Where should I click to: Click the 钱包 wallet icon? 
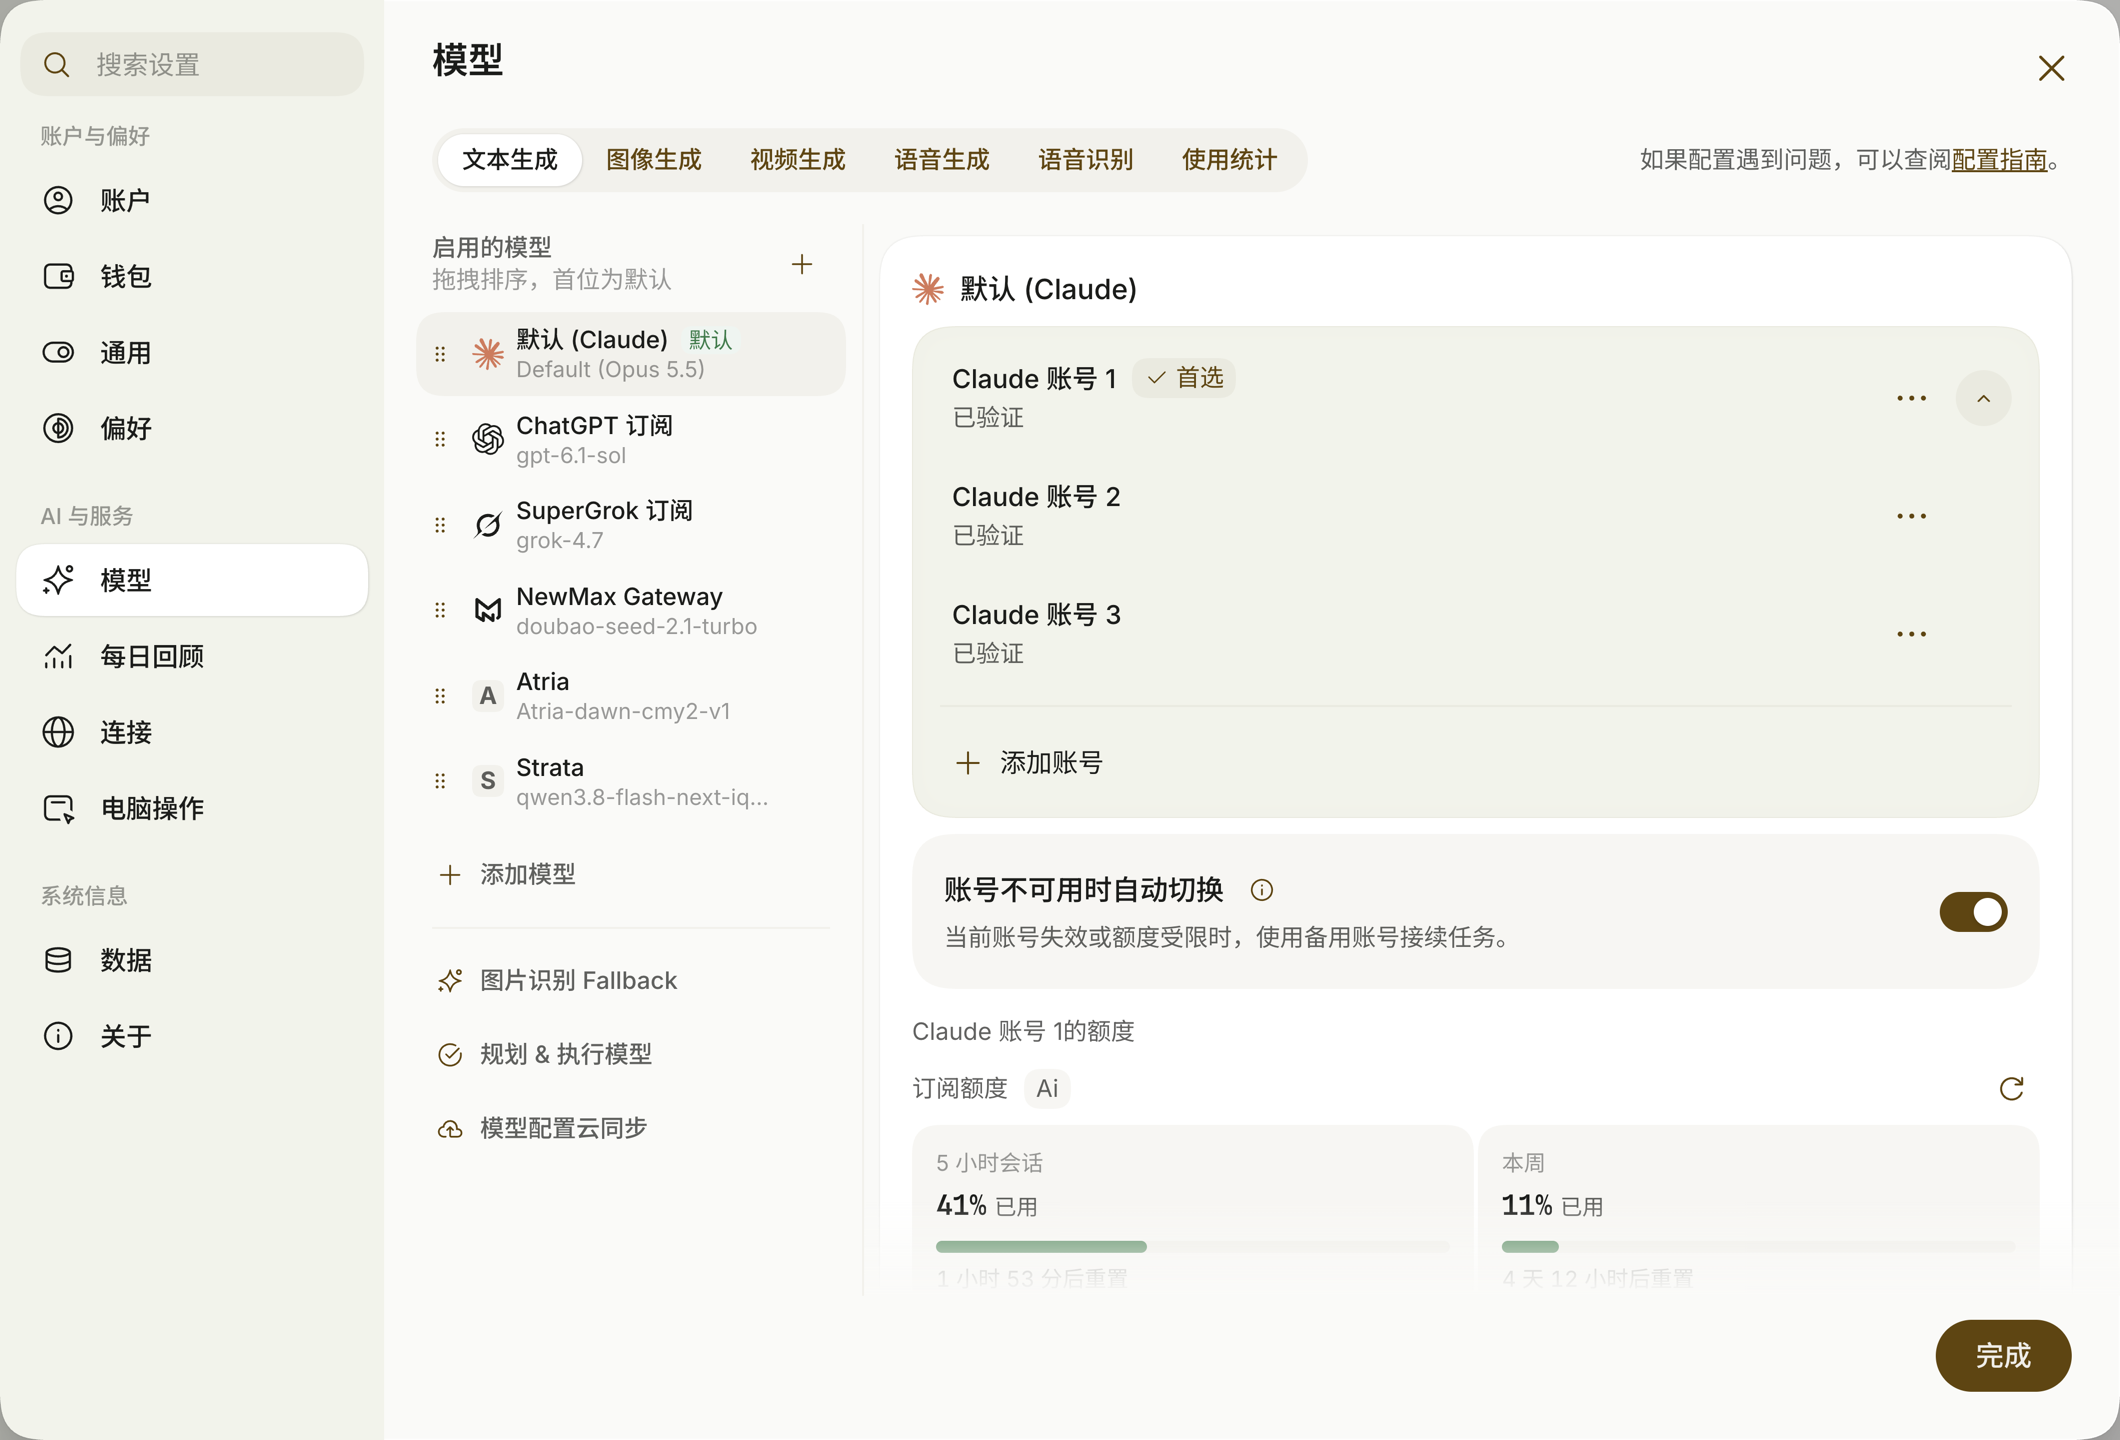(58, 276)
